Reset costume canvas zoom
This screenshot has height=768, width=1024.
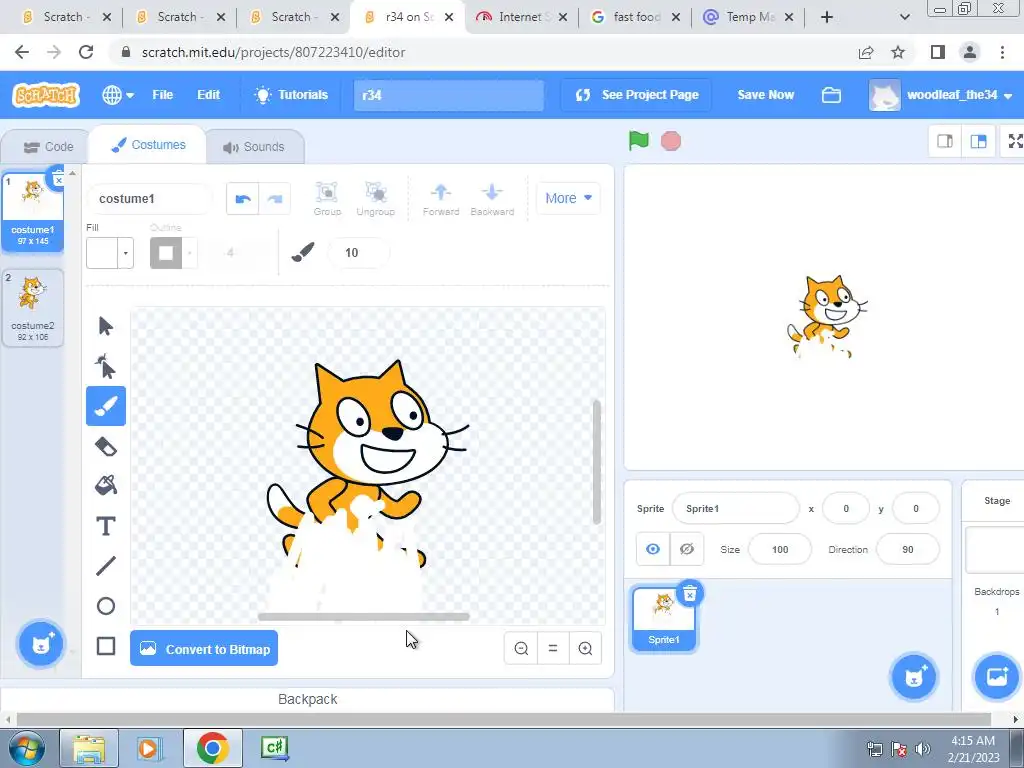(x=553, y=648)
